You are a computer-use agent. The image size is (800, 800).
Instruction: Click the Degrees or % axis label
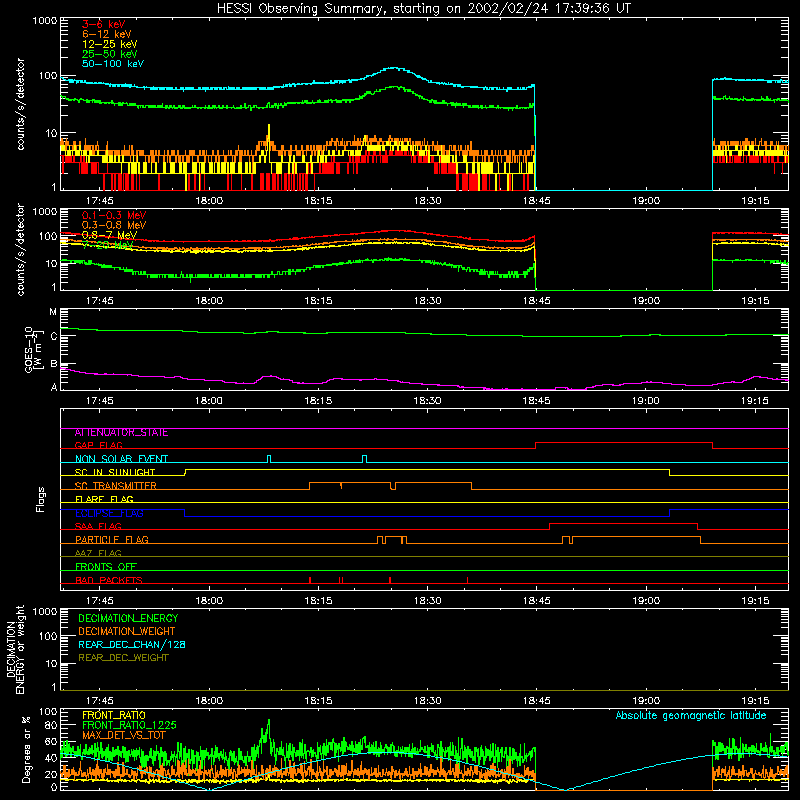click(x=26, y=749)
